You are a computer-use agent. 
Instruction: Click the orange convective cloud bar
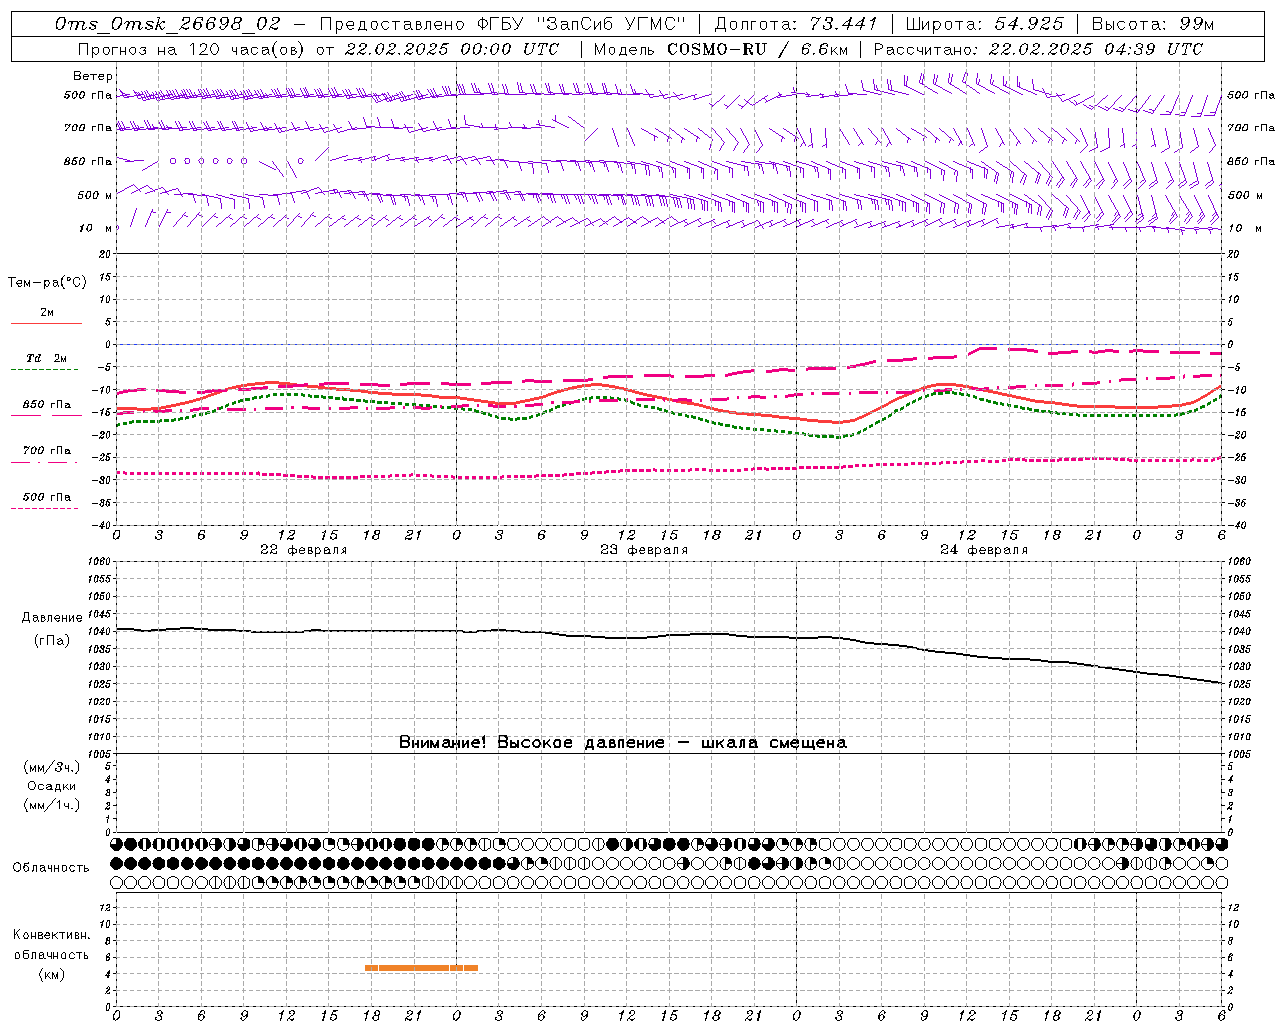coord(421,968)
